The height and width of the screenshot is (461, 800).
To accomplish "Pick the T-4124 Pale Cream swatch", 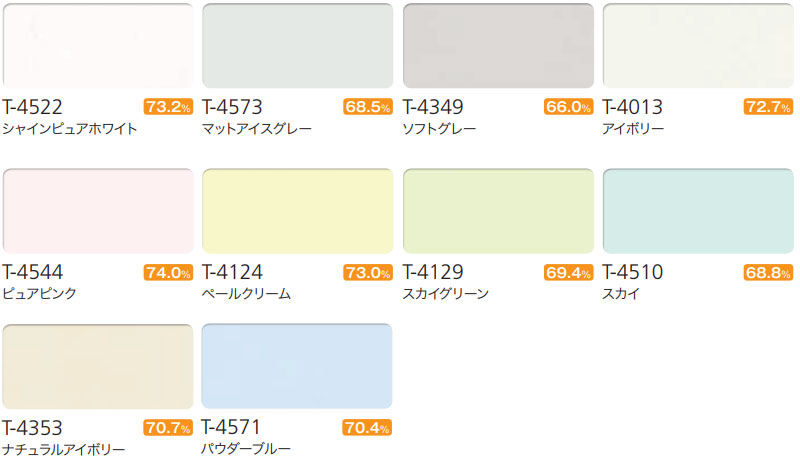I will [297, 211].
